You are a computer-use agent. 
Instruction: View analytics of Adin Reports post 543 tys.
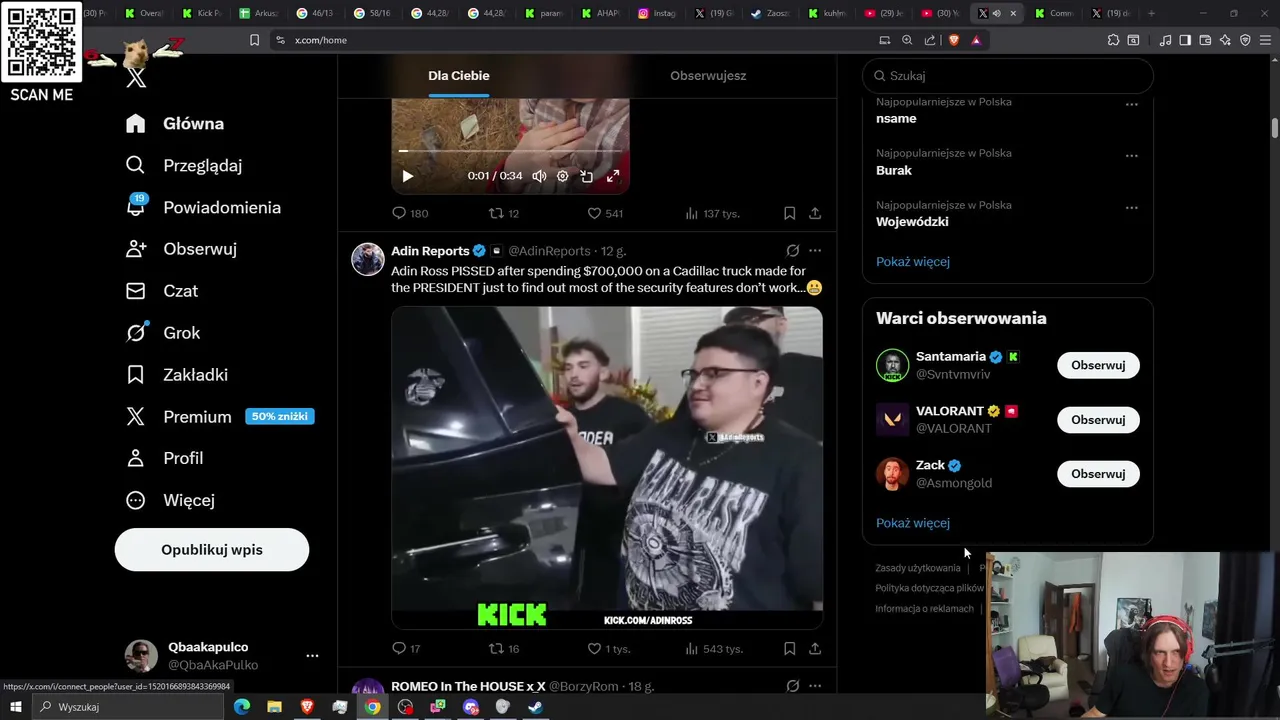(691, 648)
